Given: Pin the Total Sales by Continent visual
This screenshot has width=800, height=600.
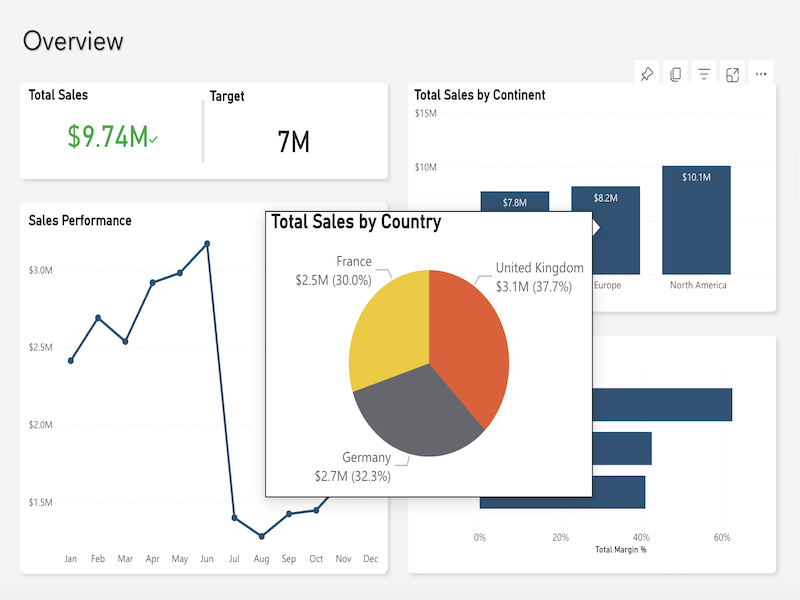Looking at the screenshot, I should 647,74.
